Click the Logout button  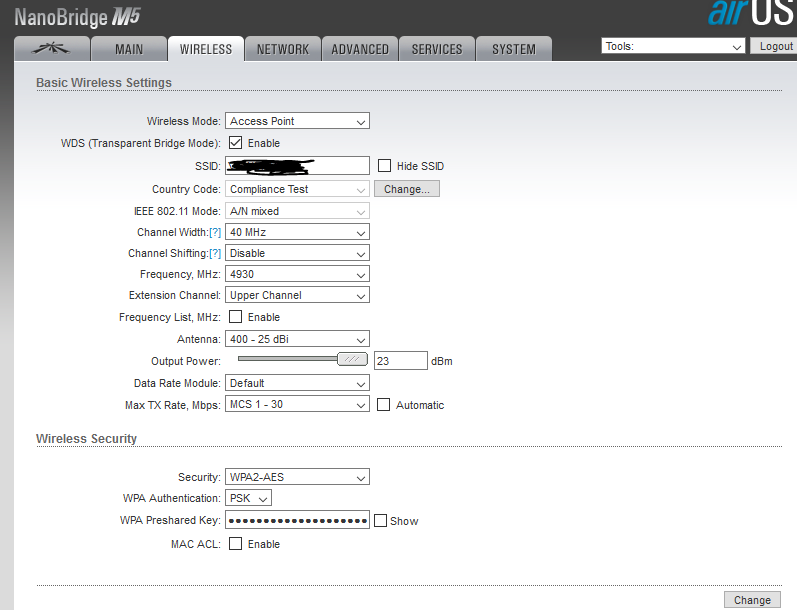click(775, 46)
